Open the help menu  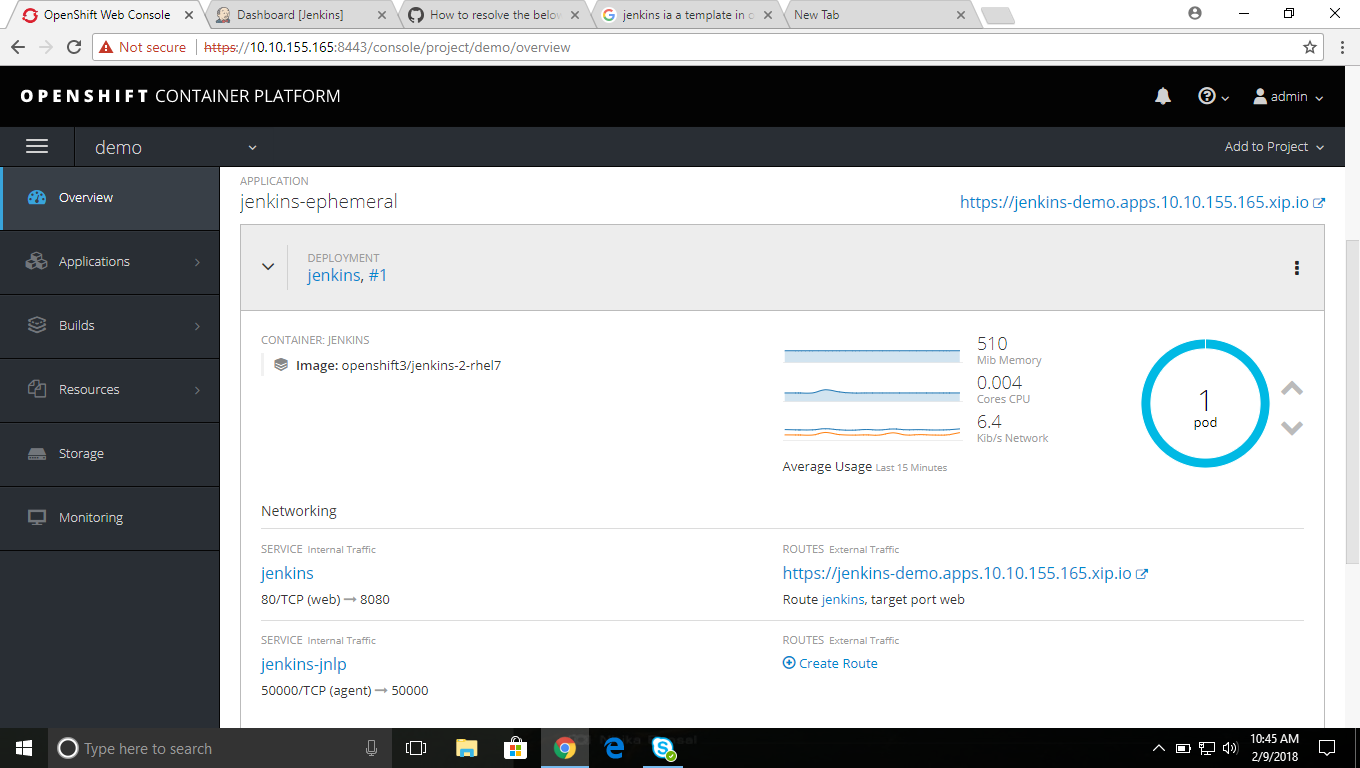[1208, 96]
